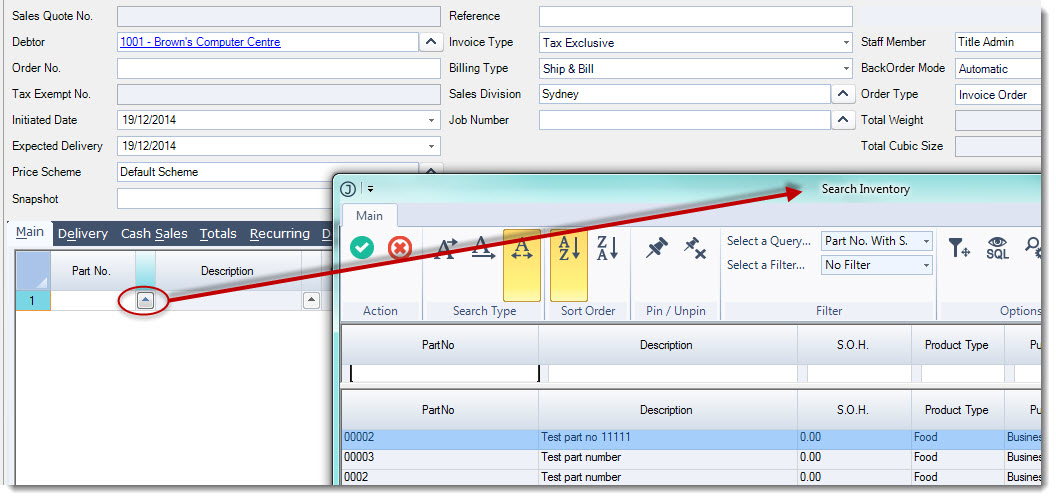Open the Job Number lookup arrow button

pyautogui.click(x=842, y=120)
